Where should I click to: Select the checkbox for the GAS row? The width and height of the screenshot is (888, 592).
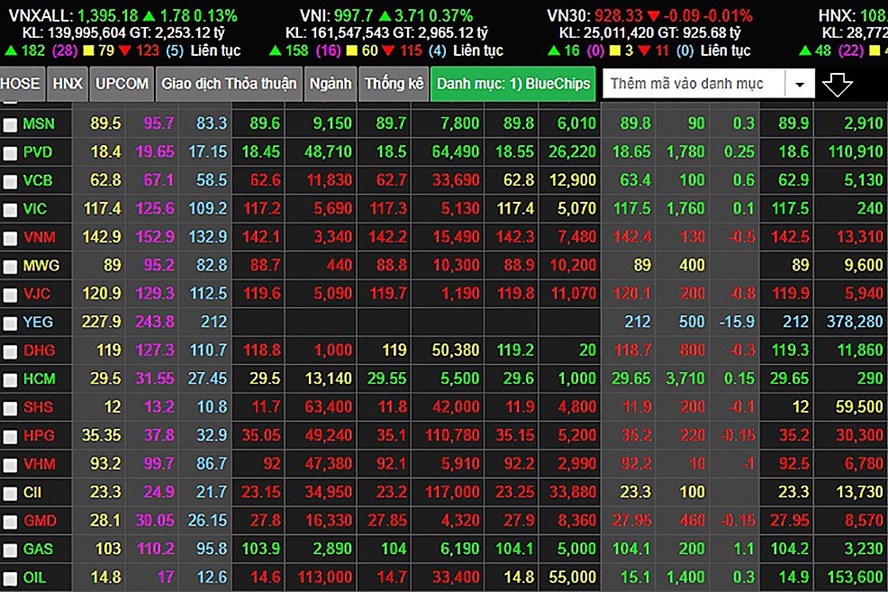[10, 551]
